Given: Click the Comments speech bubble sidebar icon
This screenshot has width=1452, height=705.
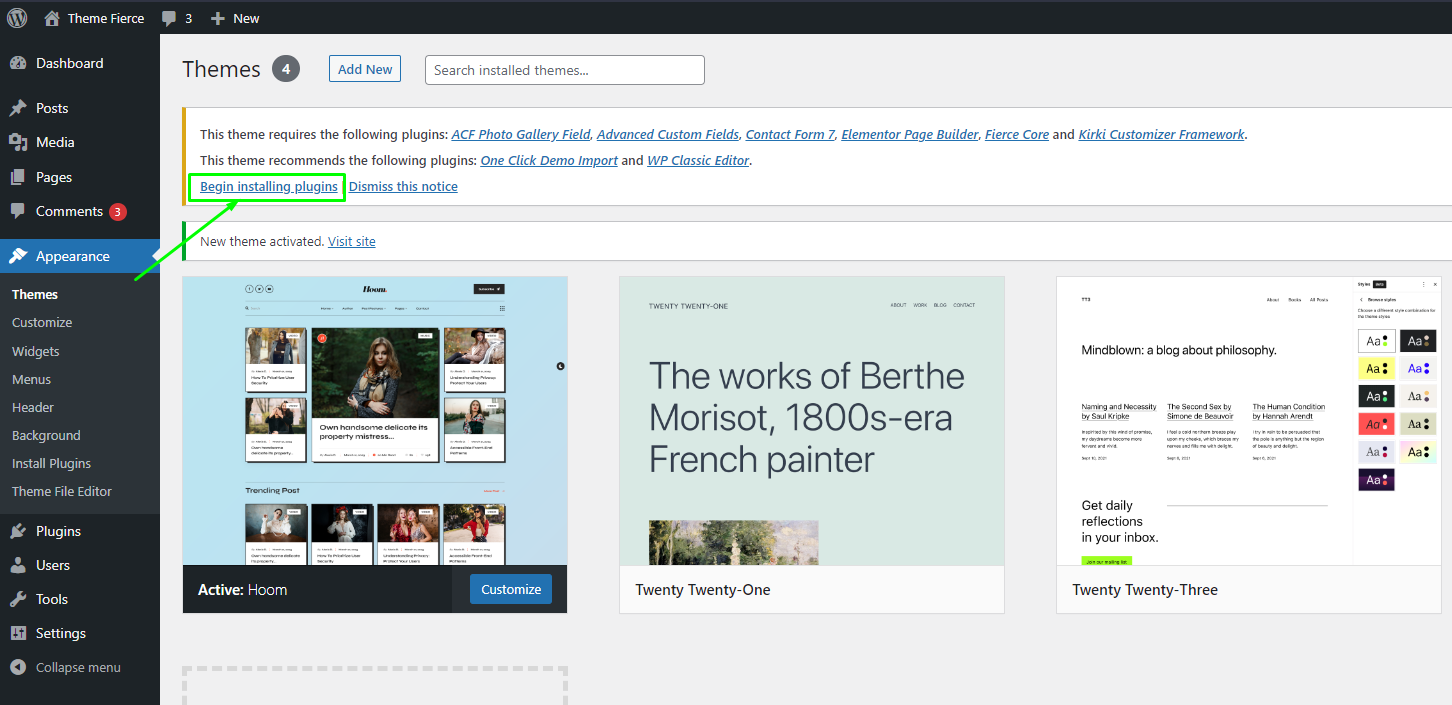Looking at the screenshot, I should click(18, 211).
